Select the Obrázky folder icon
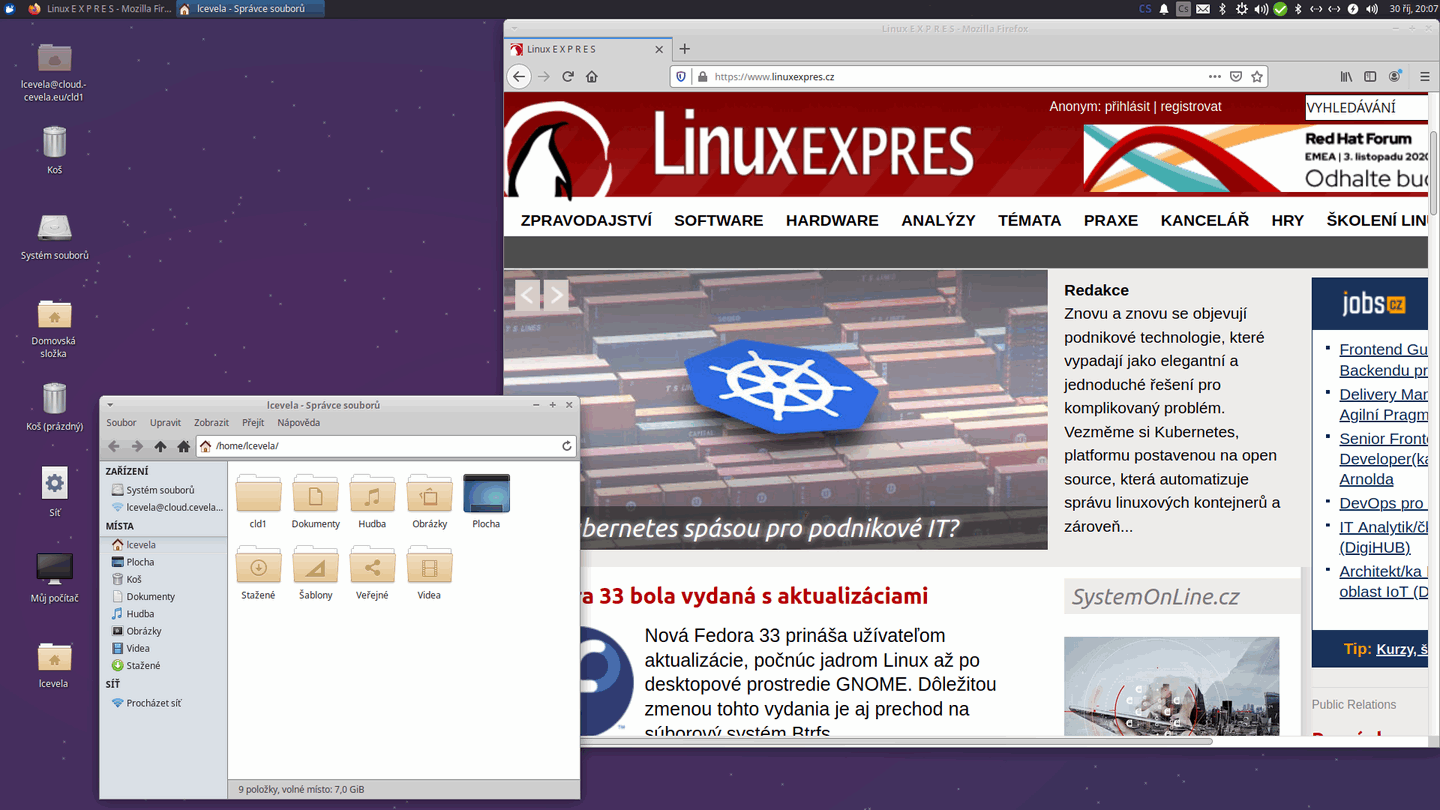This screenshot has height=810, width=1440. 429,494
